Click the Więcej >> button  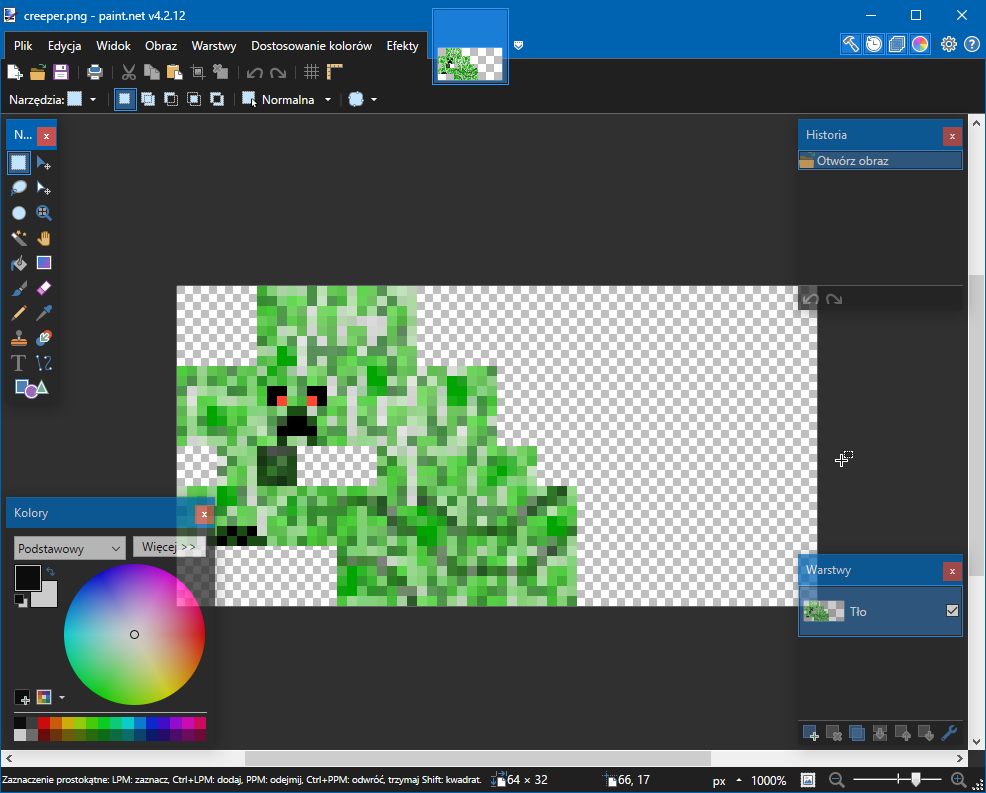[x=169, y=547]
